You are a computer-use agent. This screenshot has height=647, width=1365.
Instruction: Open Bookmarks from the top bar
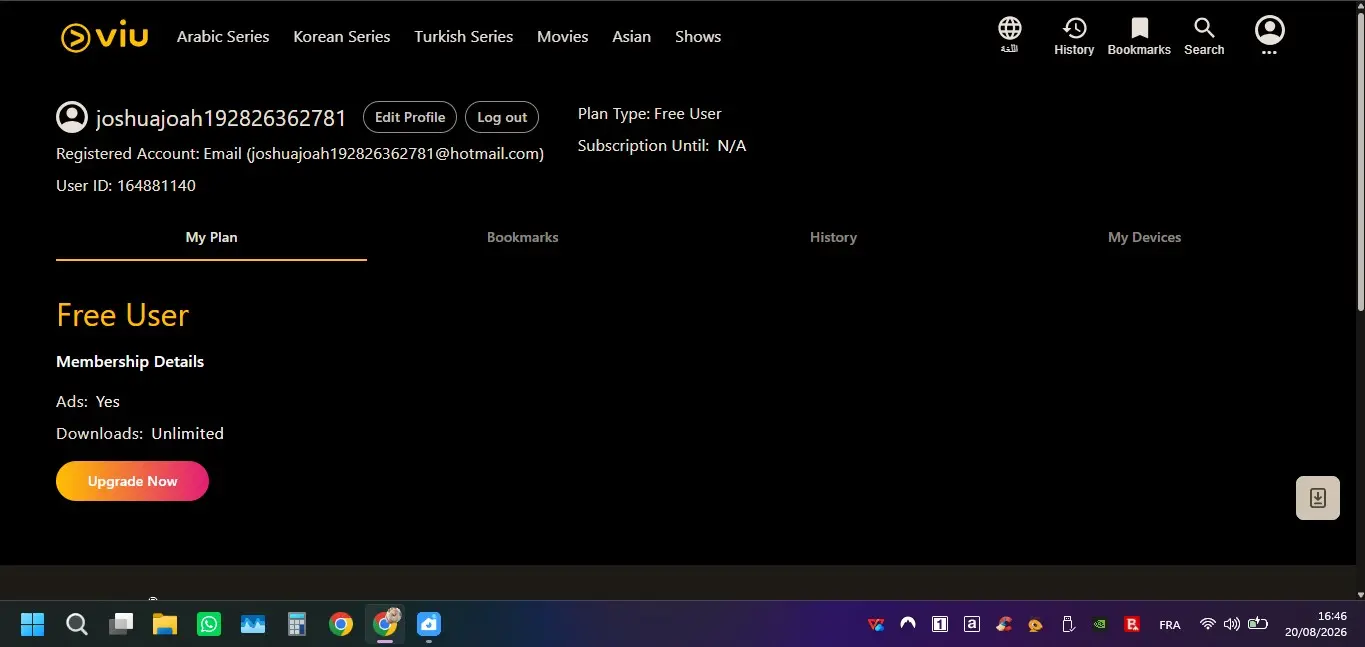[1139, 36]
